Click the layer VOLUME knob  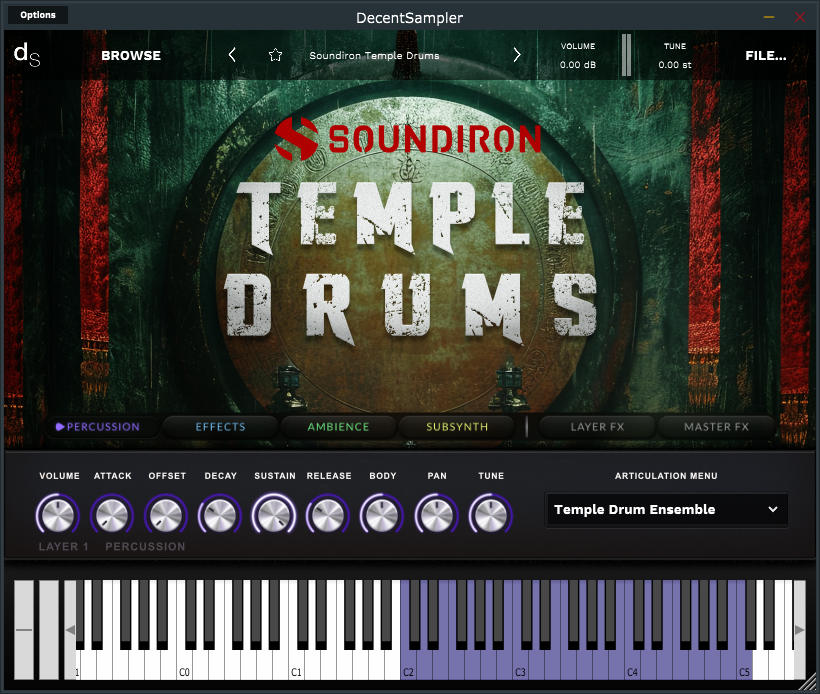[58, 515]
